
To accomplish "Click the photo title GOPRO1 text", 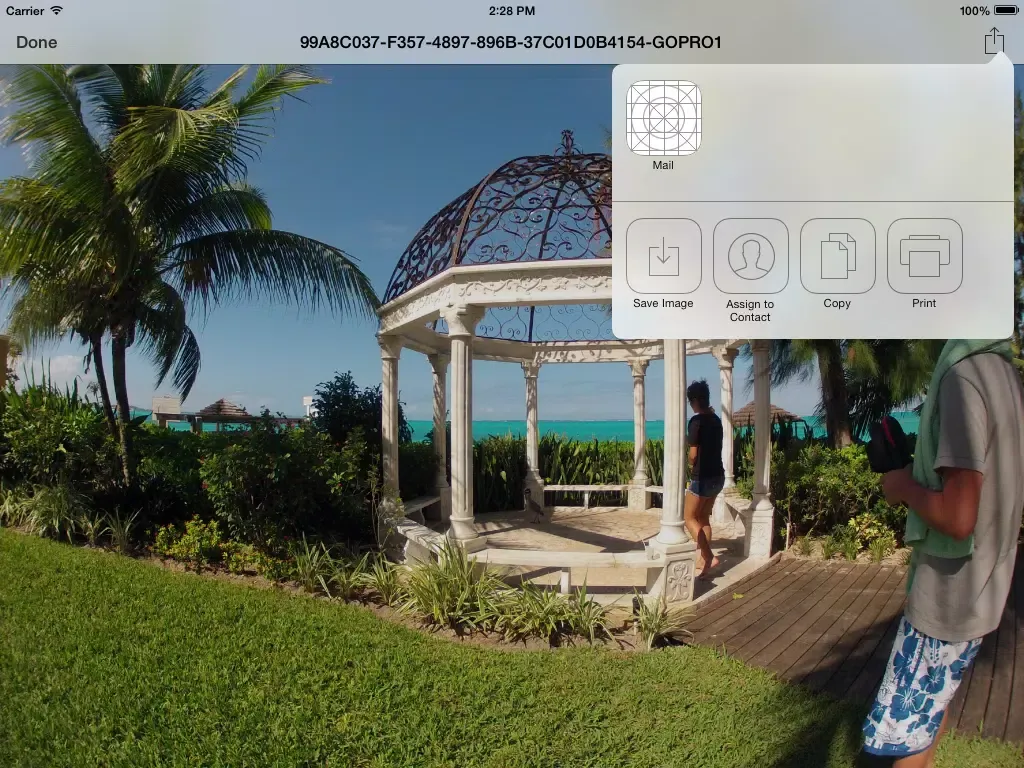I will (511, 42).
